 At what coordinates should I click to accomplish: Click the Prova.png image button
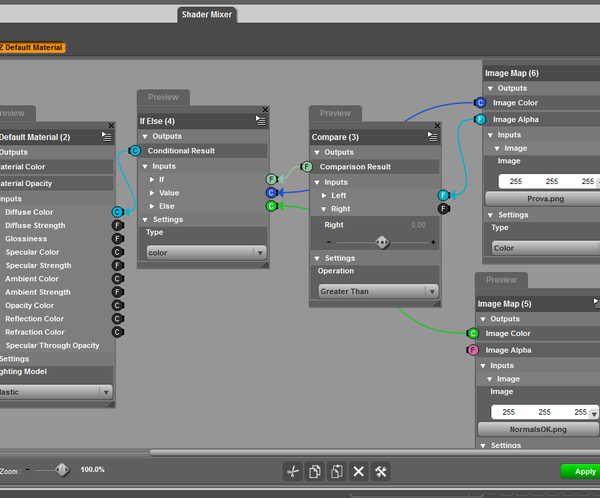click(543, 199)
